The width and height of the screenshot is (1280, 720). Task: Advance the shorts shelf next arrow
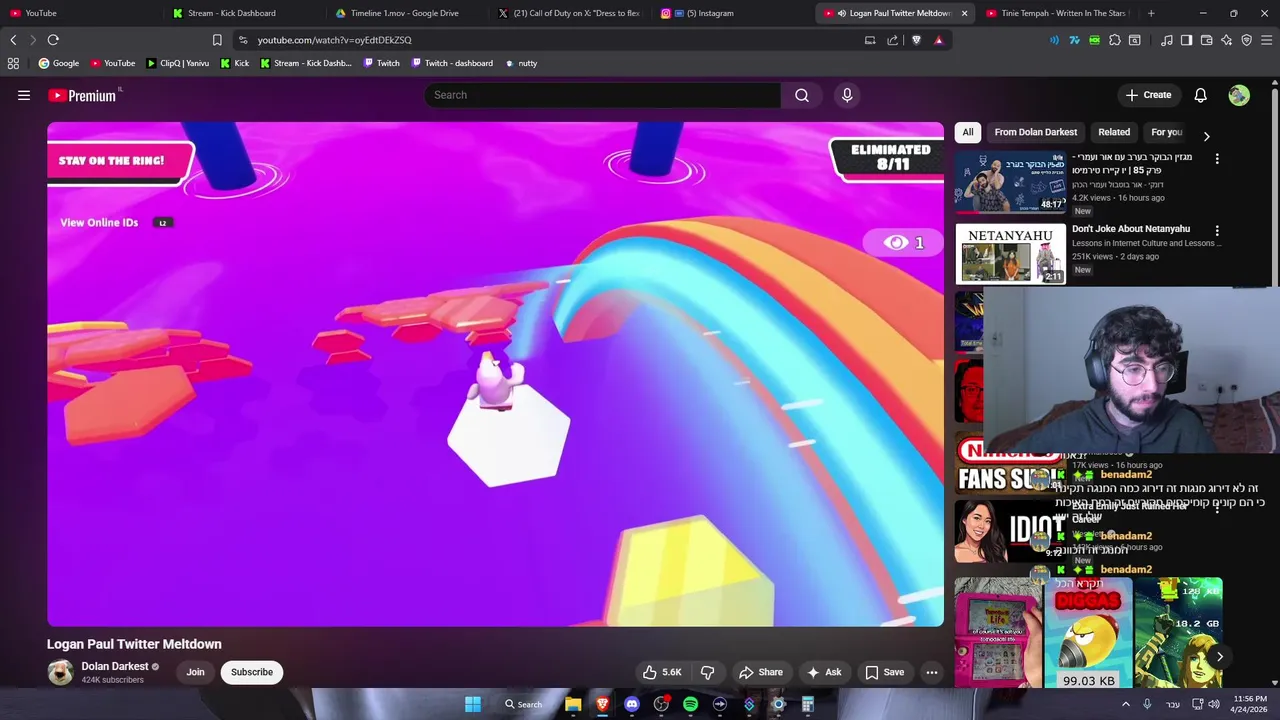pyautogui.click(x=1219, y=656)
